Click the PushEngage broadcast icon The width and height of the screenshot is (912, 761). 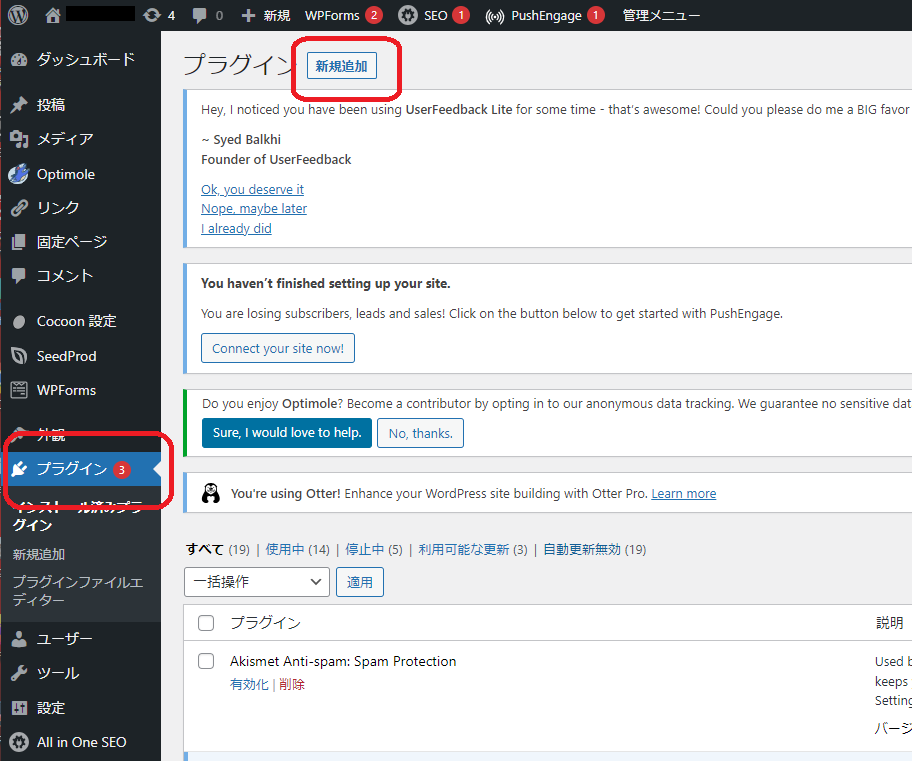click(x=494, y=16)
